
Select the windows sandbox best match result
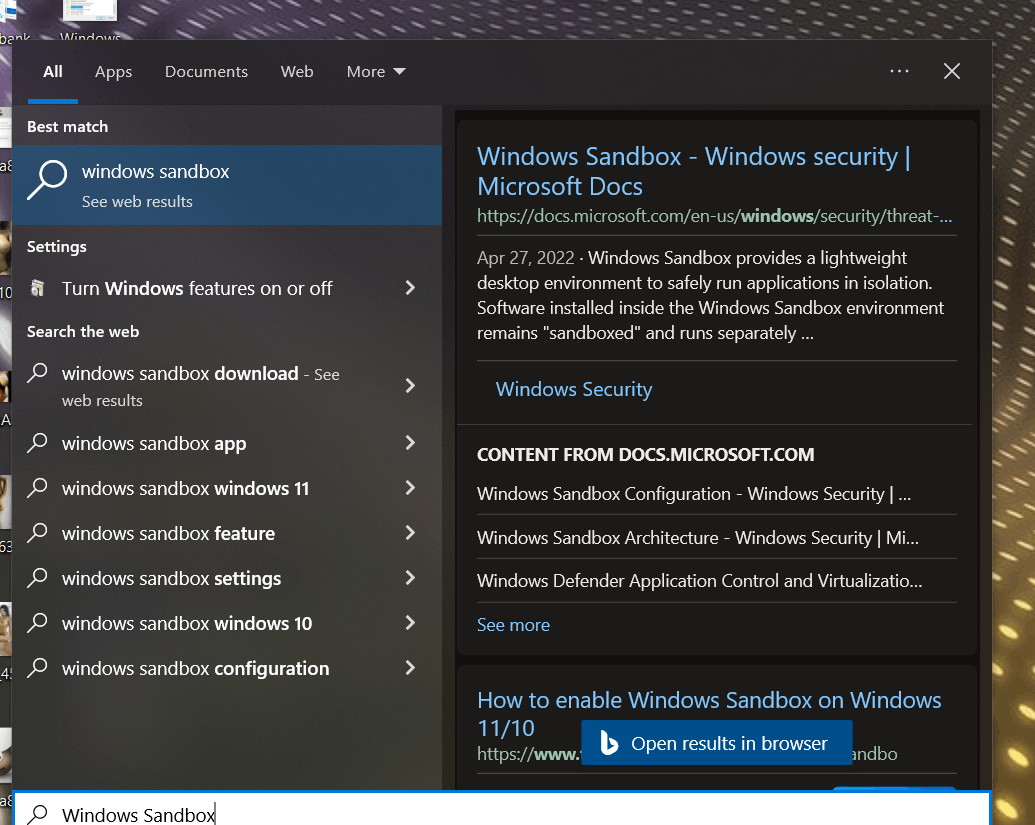pyautogui.click(x=227, y=185)
